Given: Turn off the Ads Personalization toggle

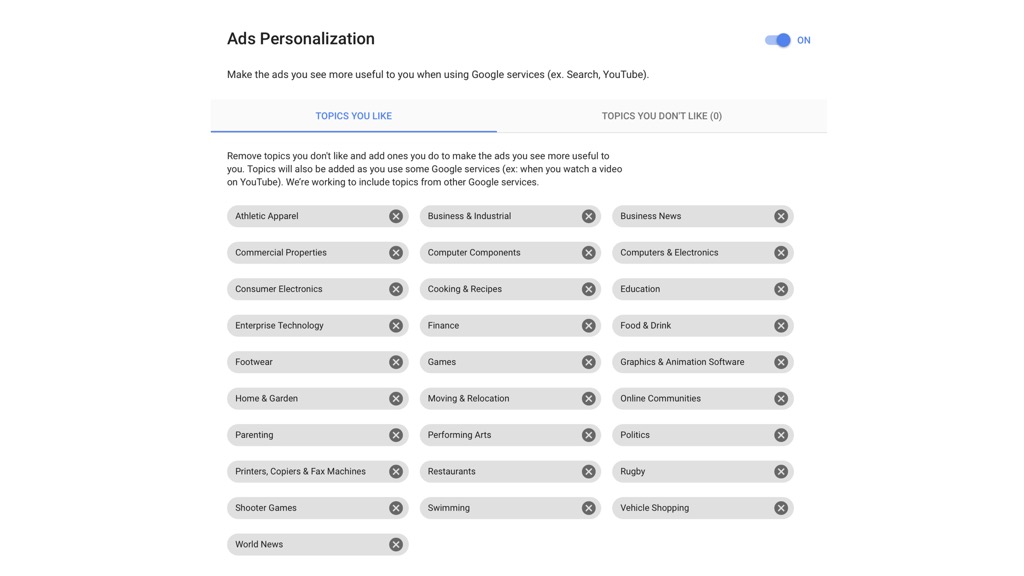Looking at the screenshot, I should coord(778,40).
